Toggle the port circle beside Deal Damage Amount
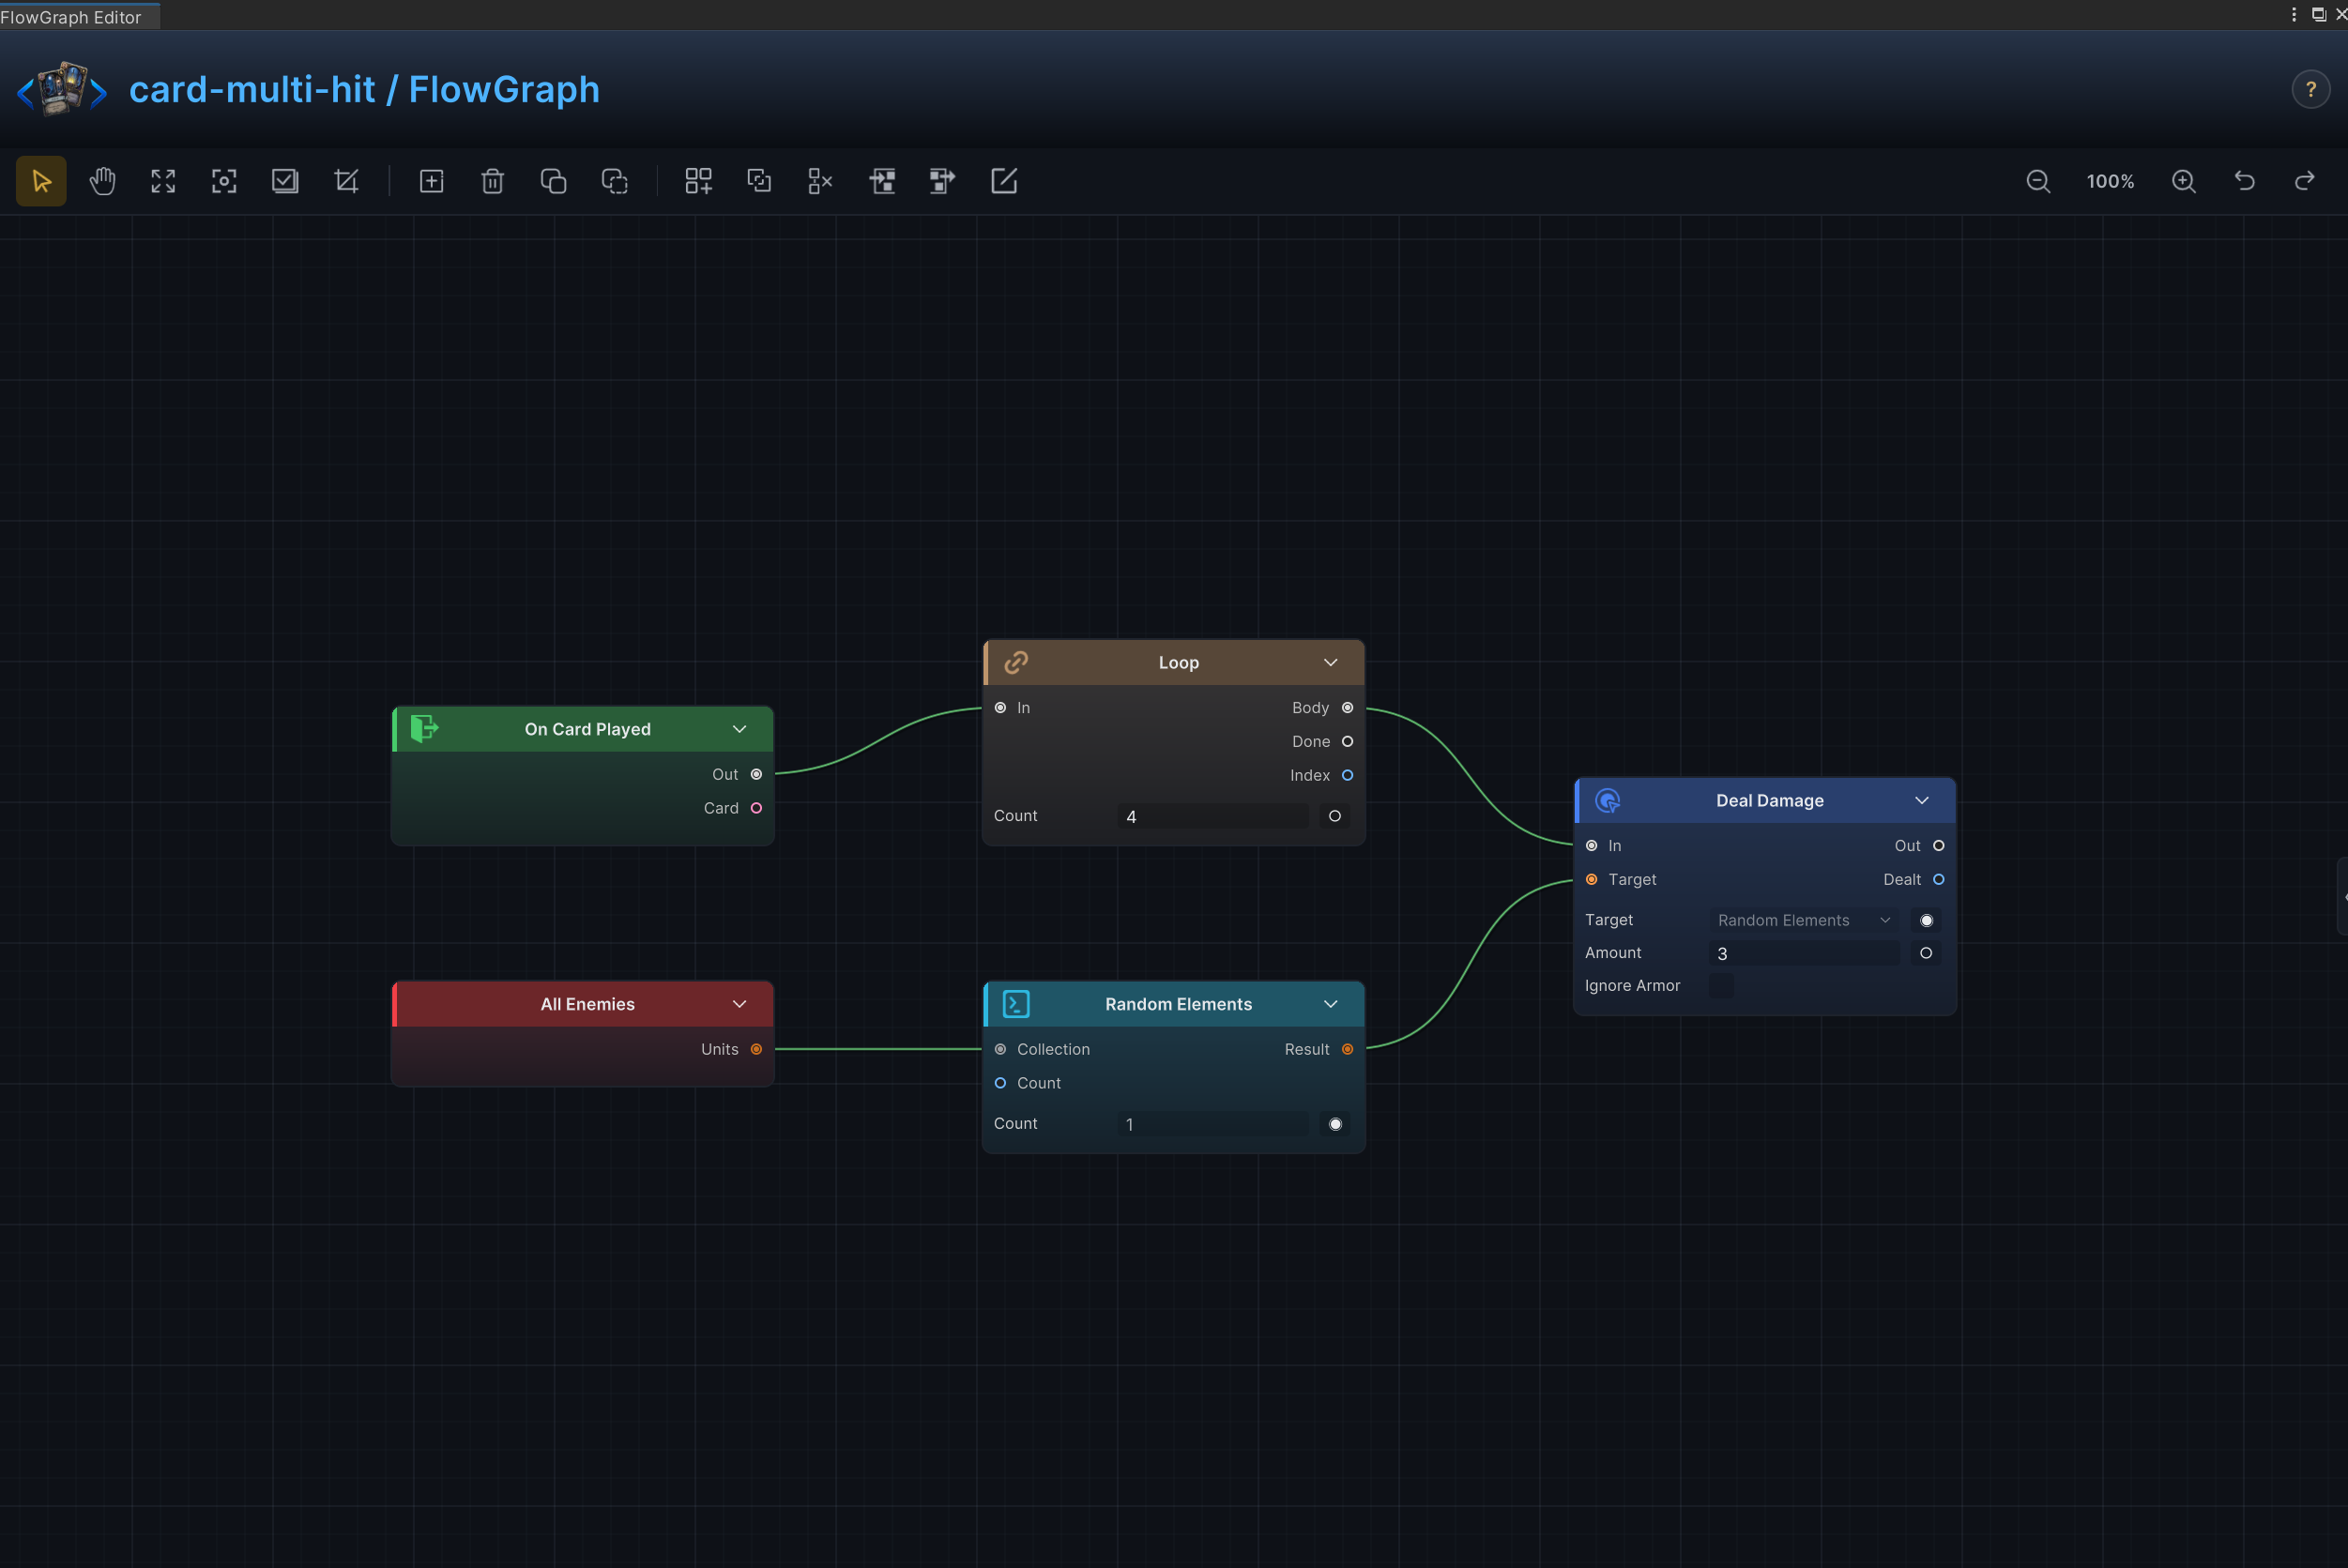This screenshot has height=1568, width=2348. 1926,953
